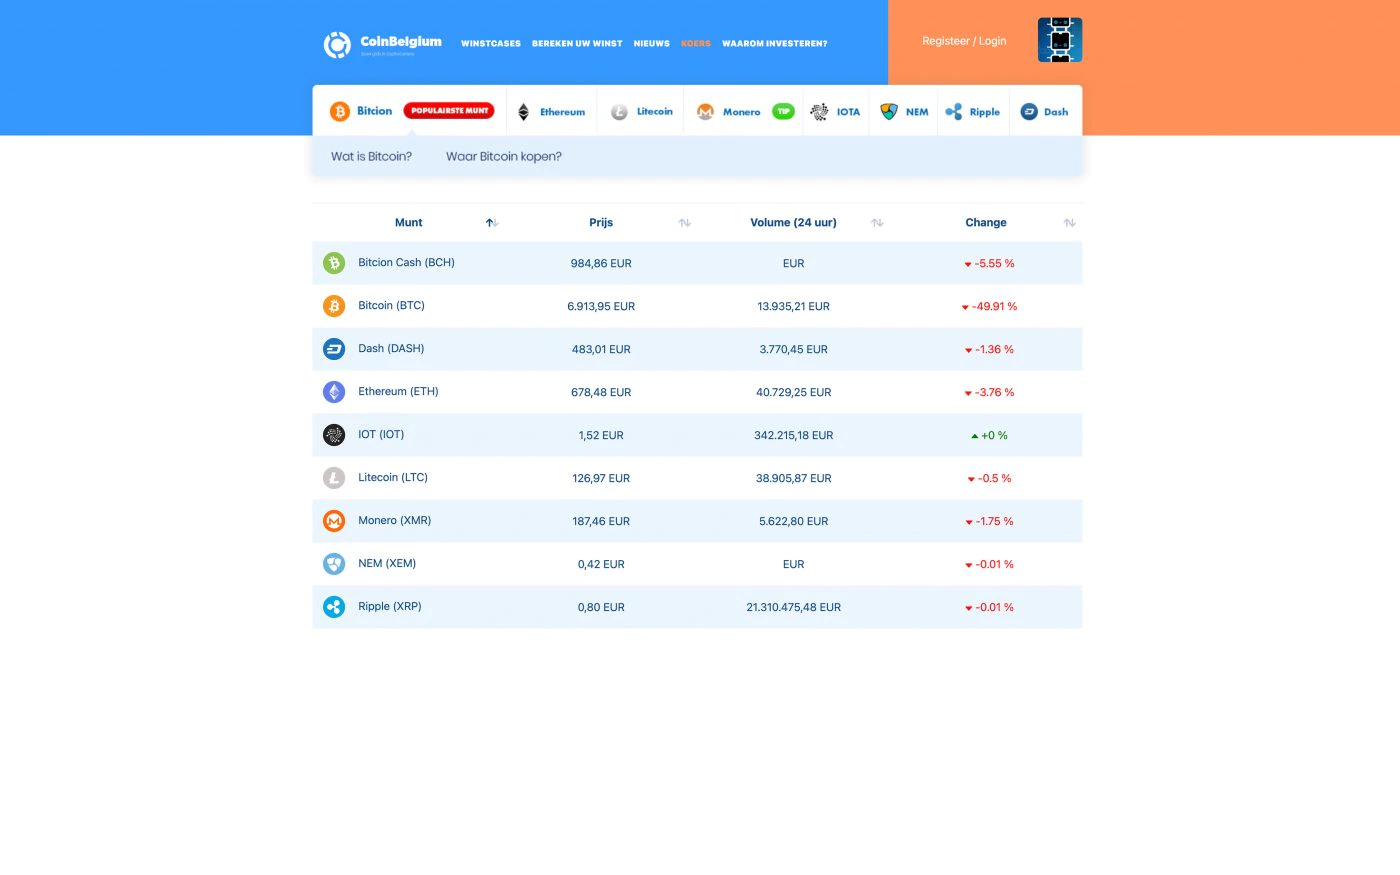The height and width of the screenshot is (875, 1400).
Task: Switch to the Litecoin tab
Action: (x=641, y=112)
